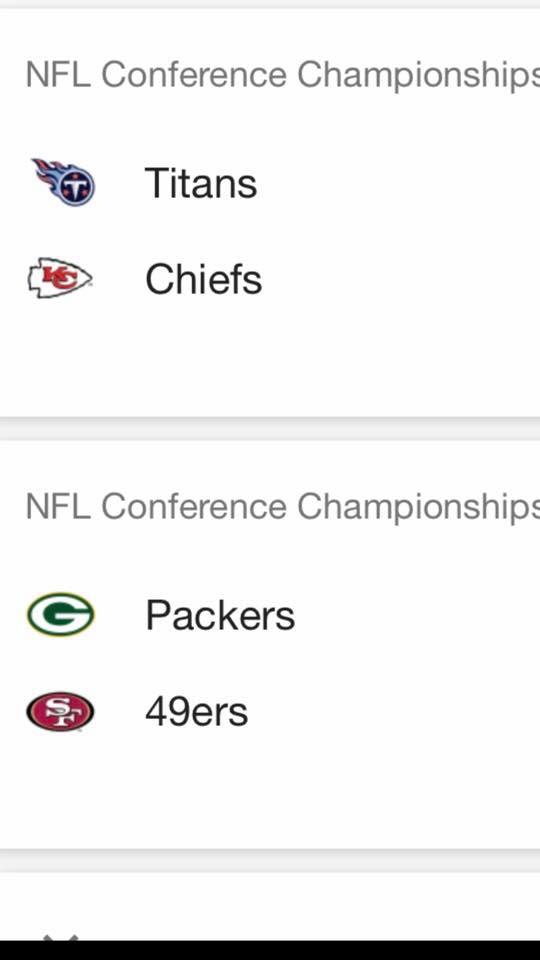Tap the Kansas City Chiefs arrowhead logo
This screenshot has height=960, width=540.
(x=60, y=279)
